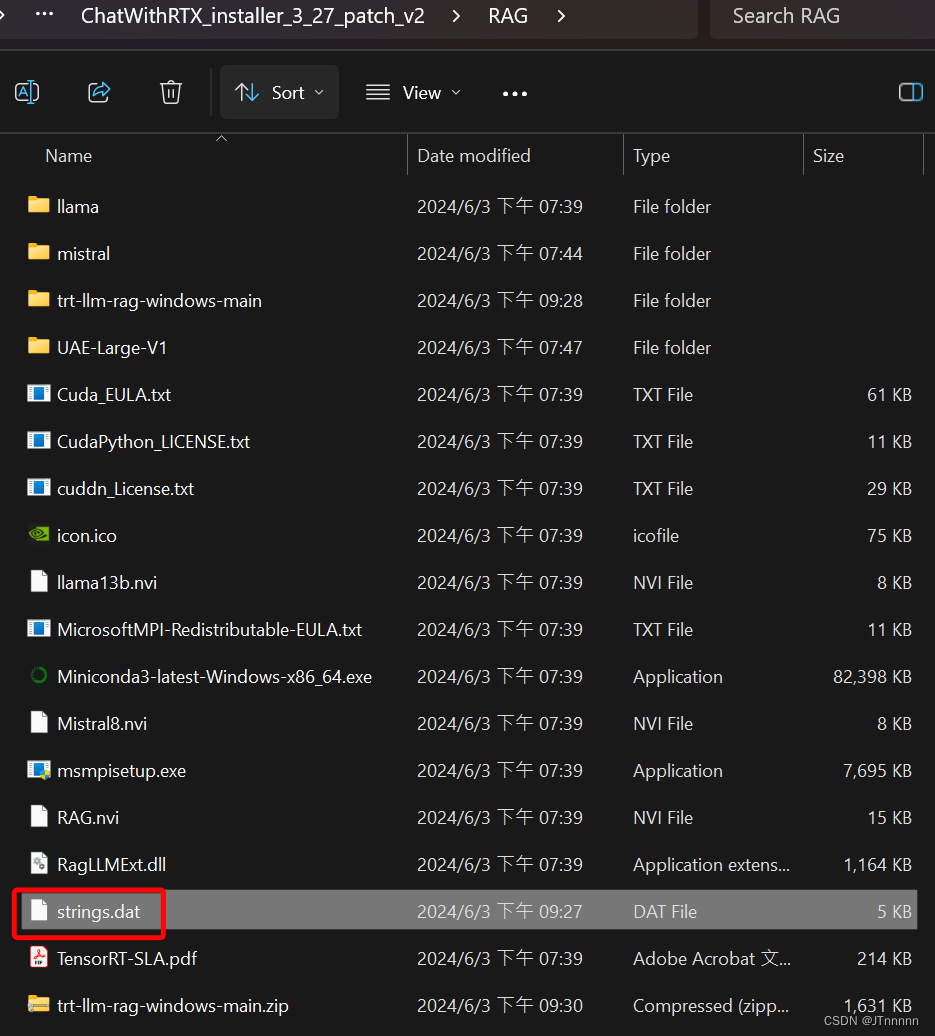
Task: Select strings.dat filename
Action: pos(98,912)
